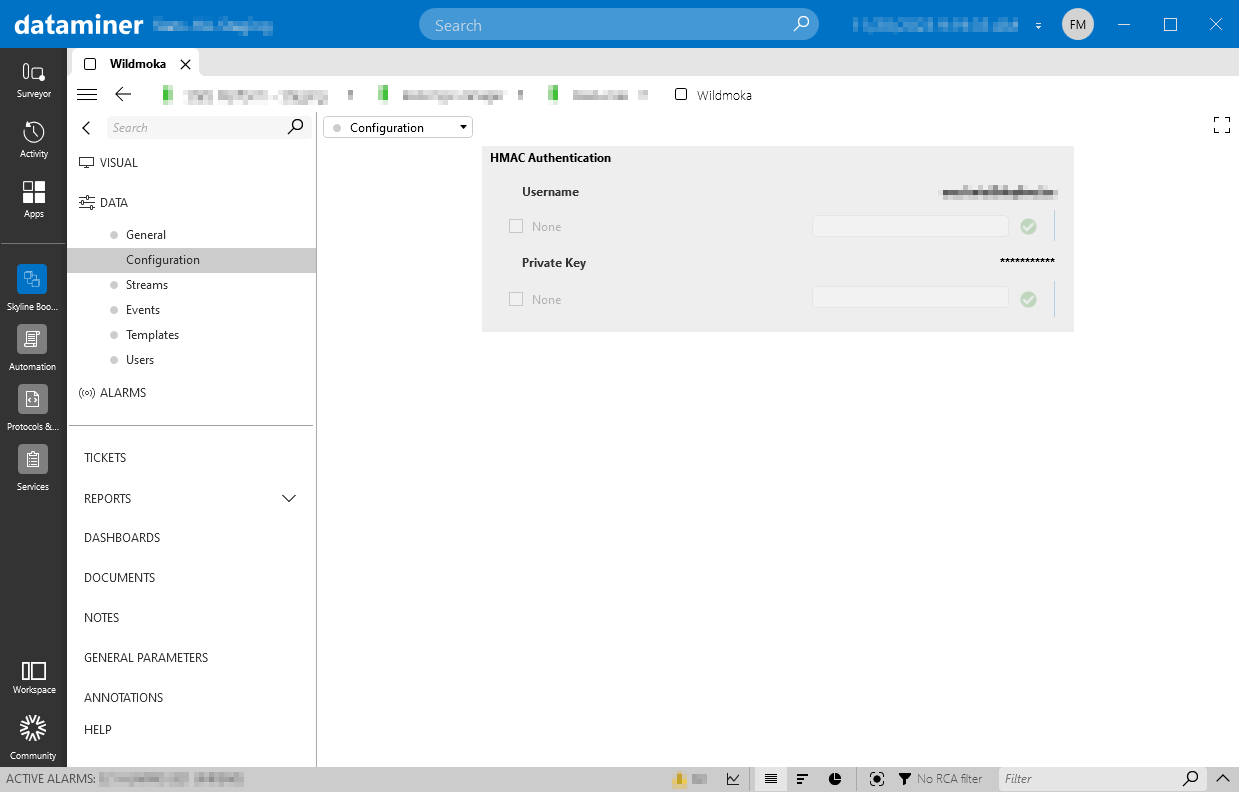This screenshot has height=792, width=1239.
Task: Go back with the left arrow button
Action: 123,94
